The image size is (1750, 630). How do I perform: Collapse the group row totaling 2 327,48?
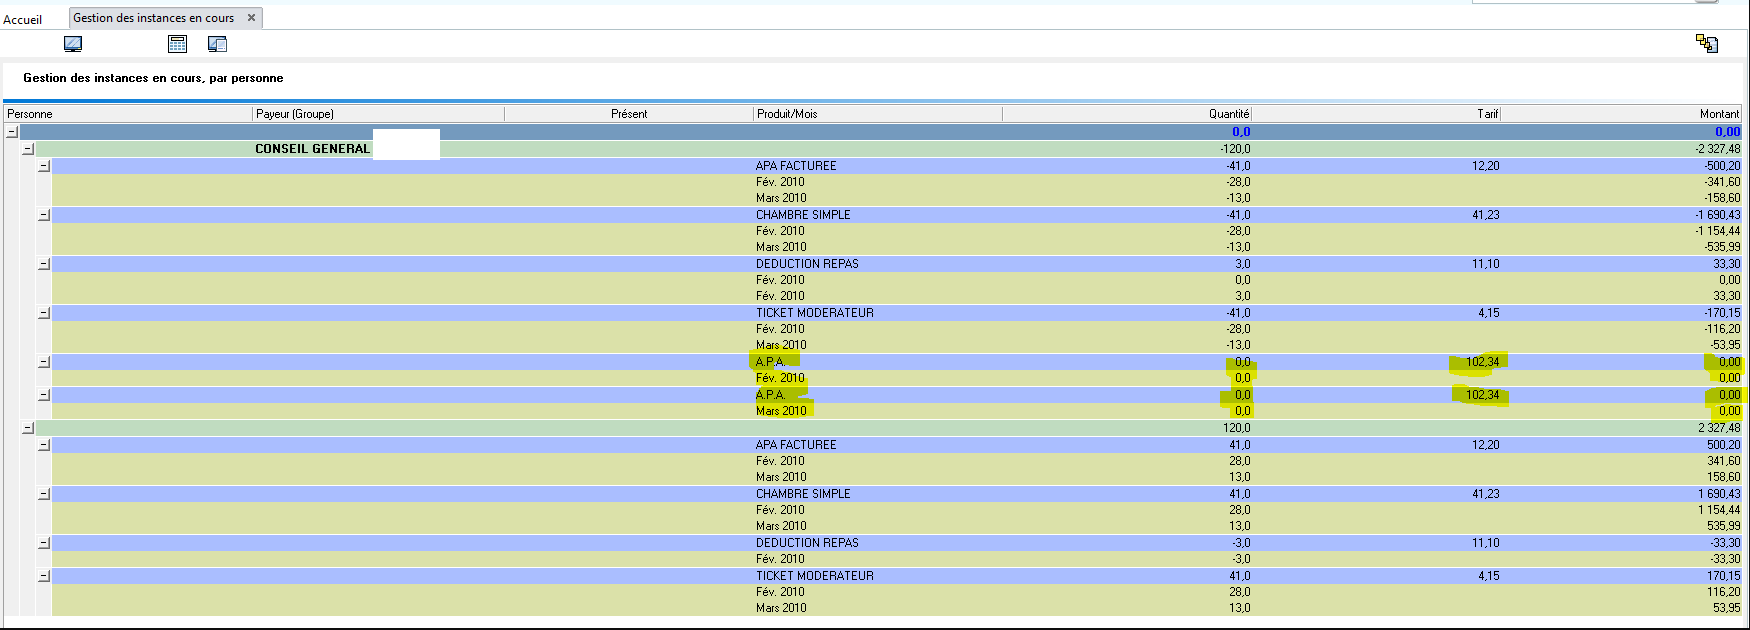pyautogui.click(x=28, y=428)
